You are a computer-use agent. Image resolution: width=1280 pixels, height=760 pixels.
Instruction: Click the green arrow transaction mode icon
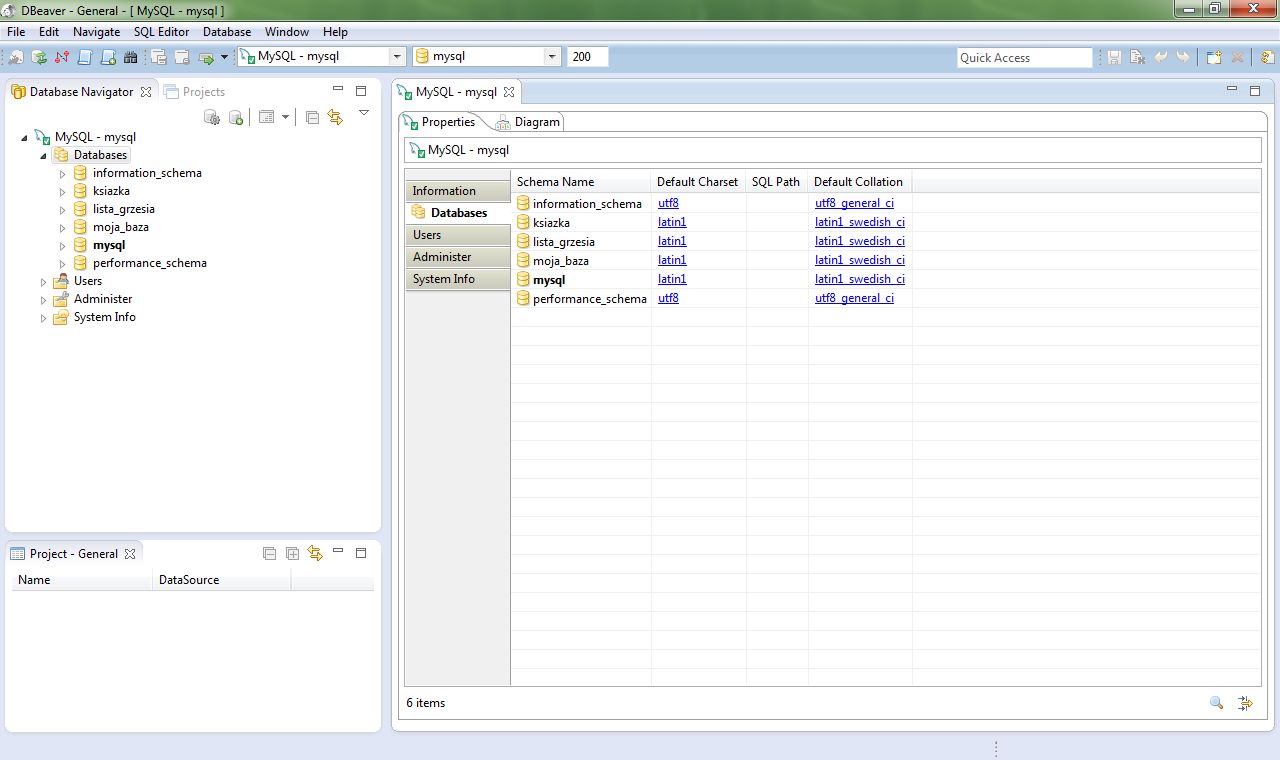pos(206,57)
